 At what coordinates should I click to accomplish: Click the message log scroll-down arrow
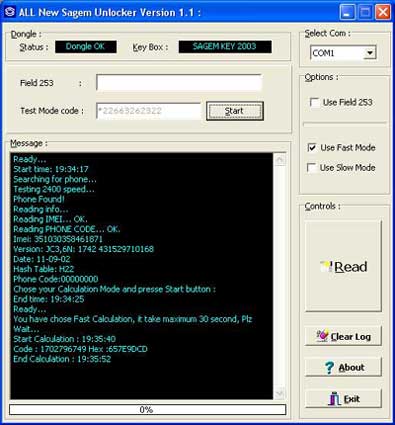(280, 393)
